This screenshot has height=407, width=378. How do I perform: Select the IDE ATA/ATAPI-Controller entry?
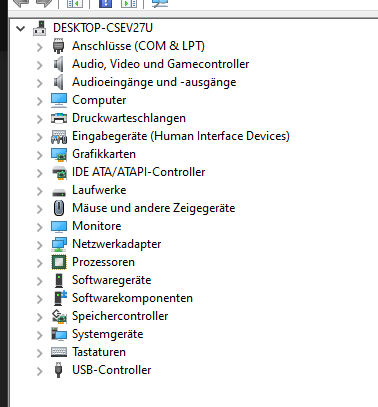(x=139, y=172)
